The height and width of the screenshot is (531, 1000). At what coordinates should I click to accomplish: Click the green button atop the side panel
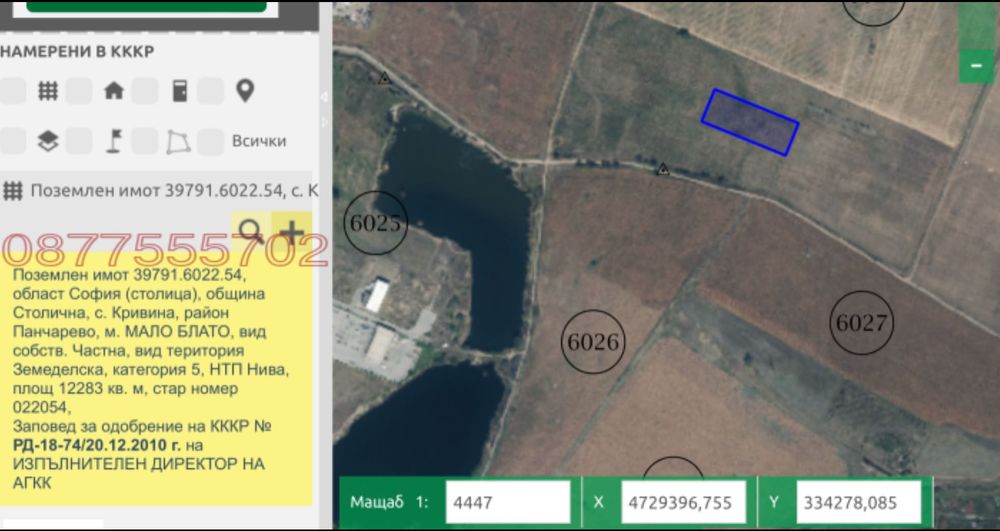click(x=146, y=6)
